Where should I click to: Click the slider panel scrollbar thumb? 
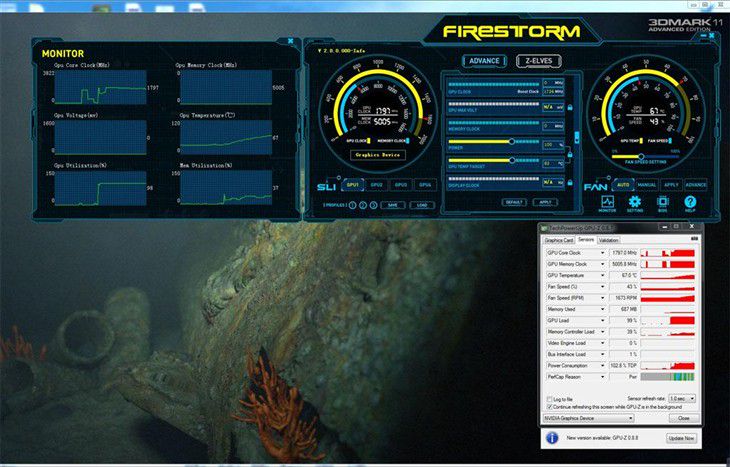pos(577,137)
